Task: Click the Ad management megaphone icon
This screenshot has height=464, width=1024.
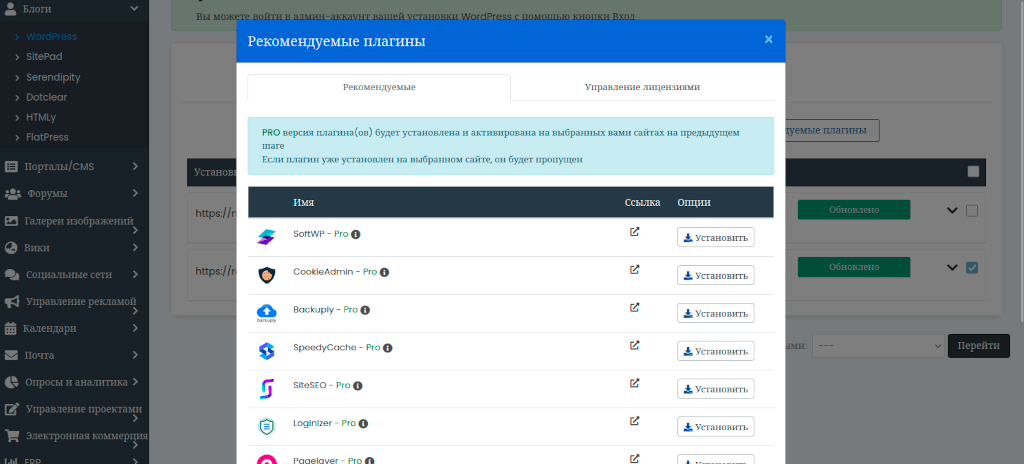Action: pos(11,301)
